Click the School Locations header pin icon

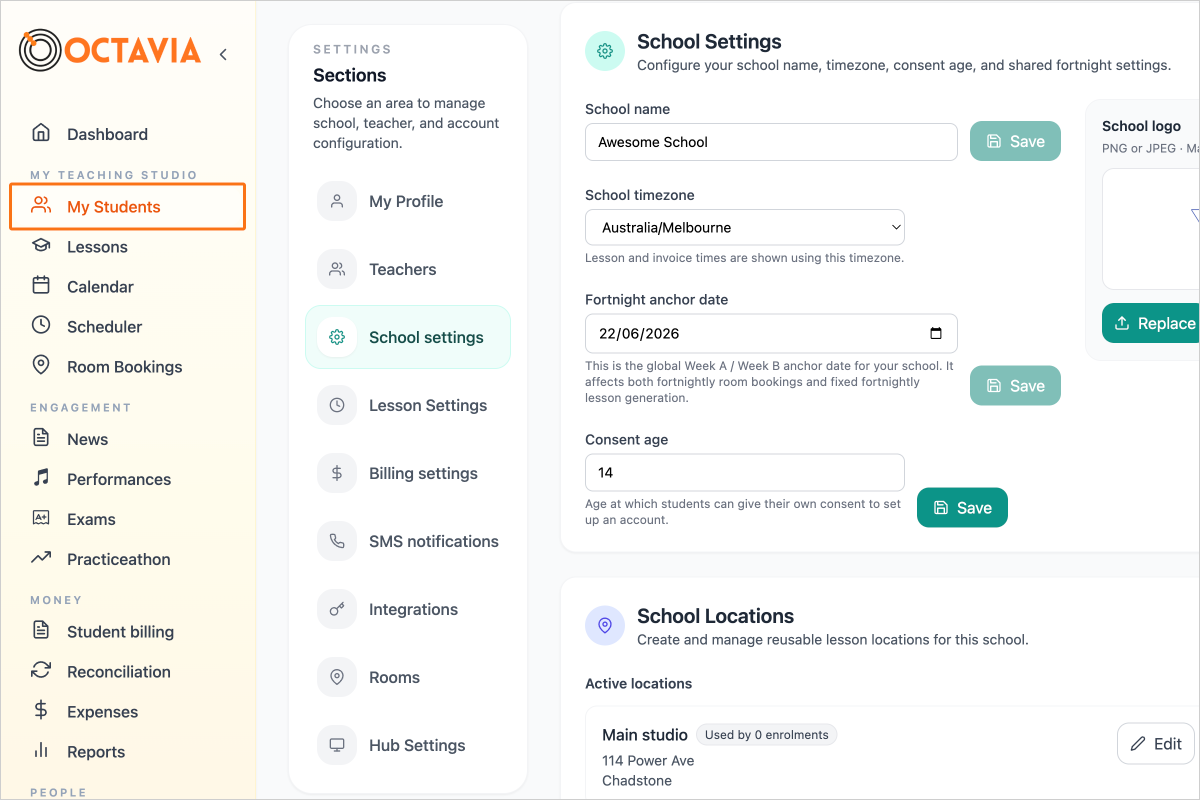pyautogui.click(x=605, y=625)
